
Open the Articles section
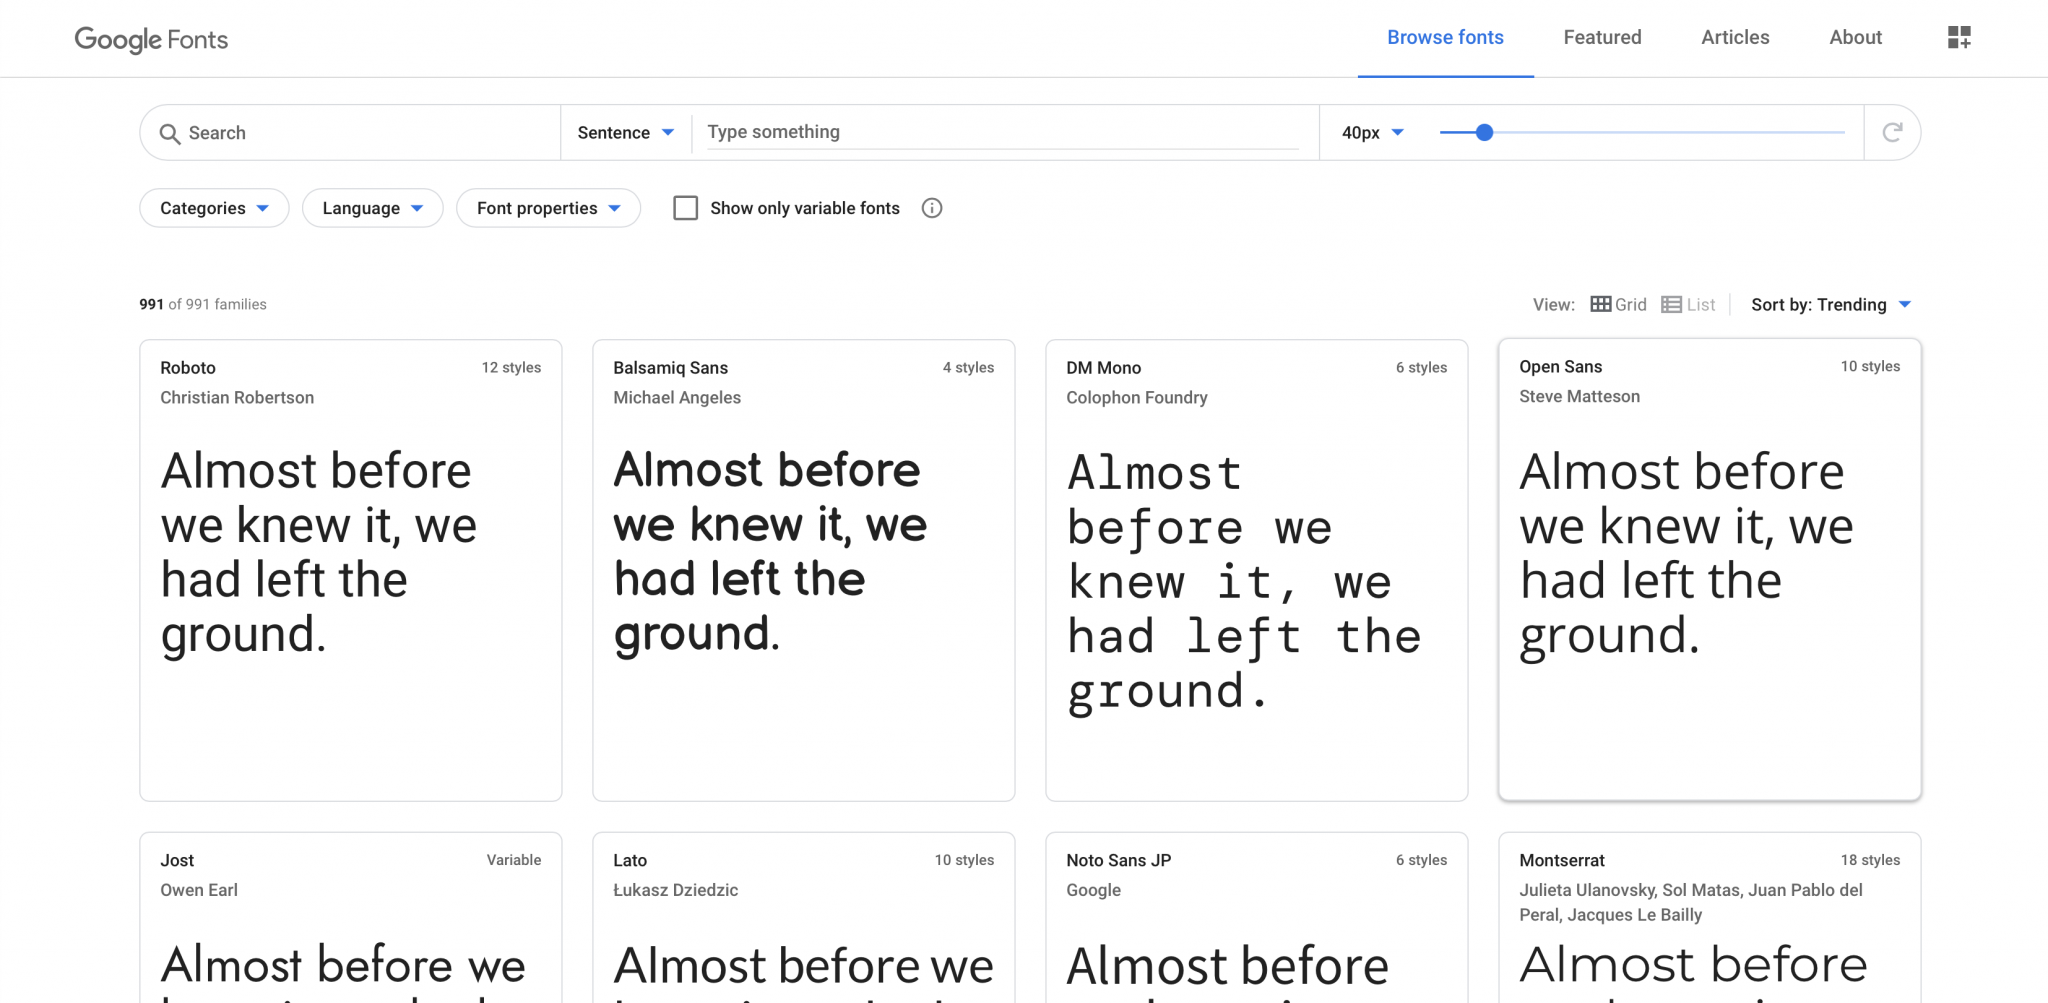1735,37
